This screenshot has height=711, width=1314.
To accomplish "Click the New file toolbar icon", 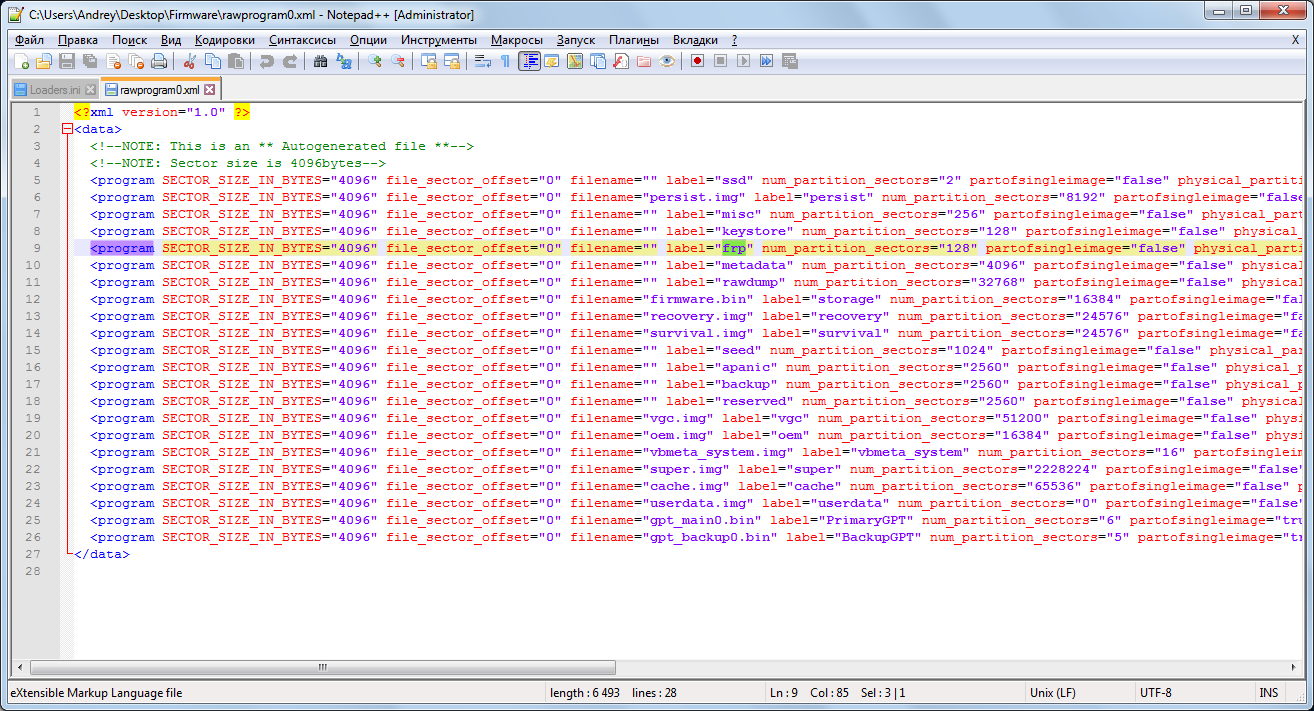I will coord(22,62).
